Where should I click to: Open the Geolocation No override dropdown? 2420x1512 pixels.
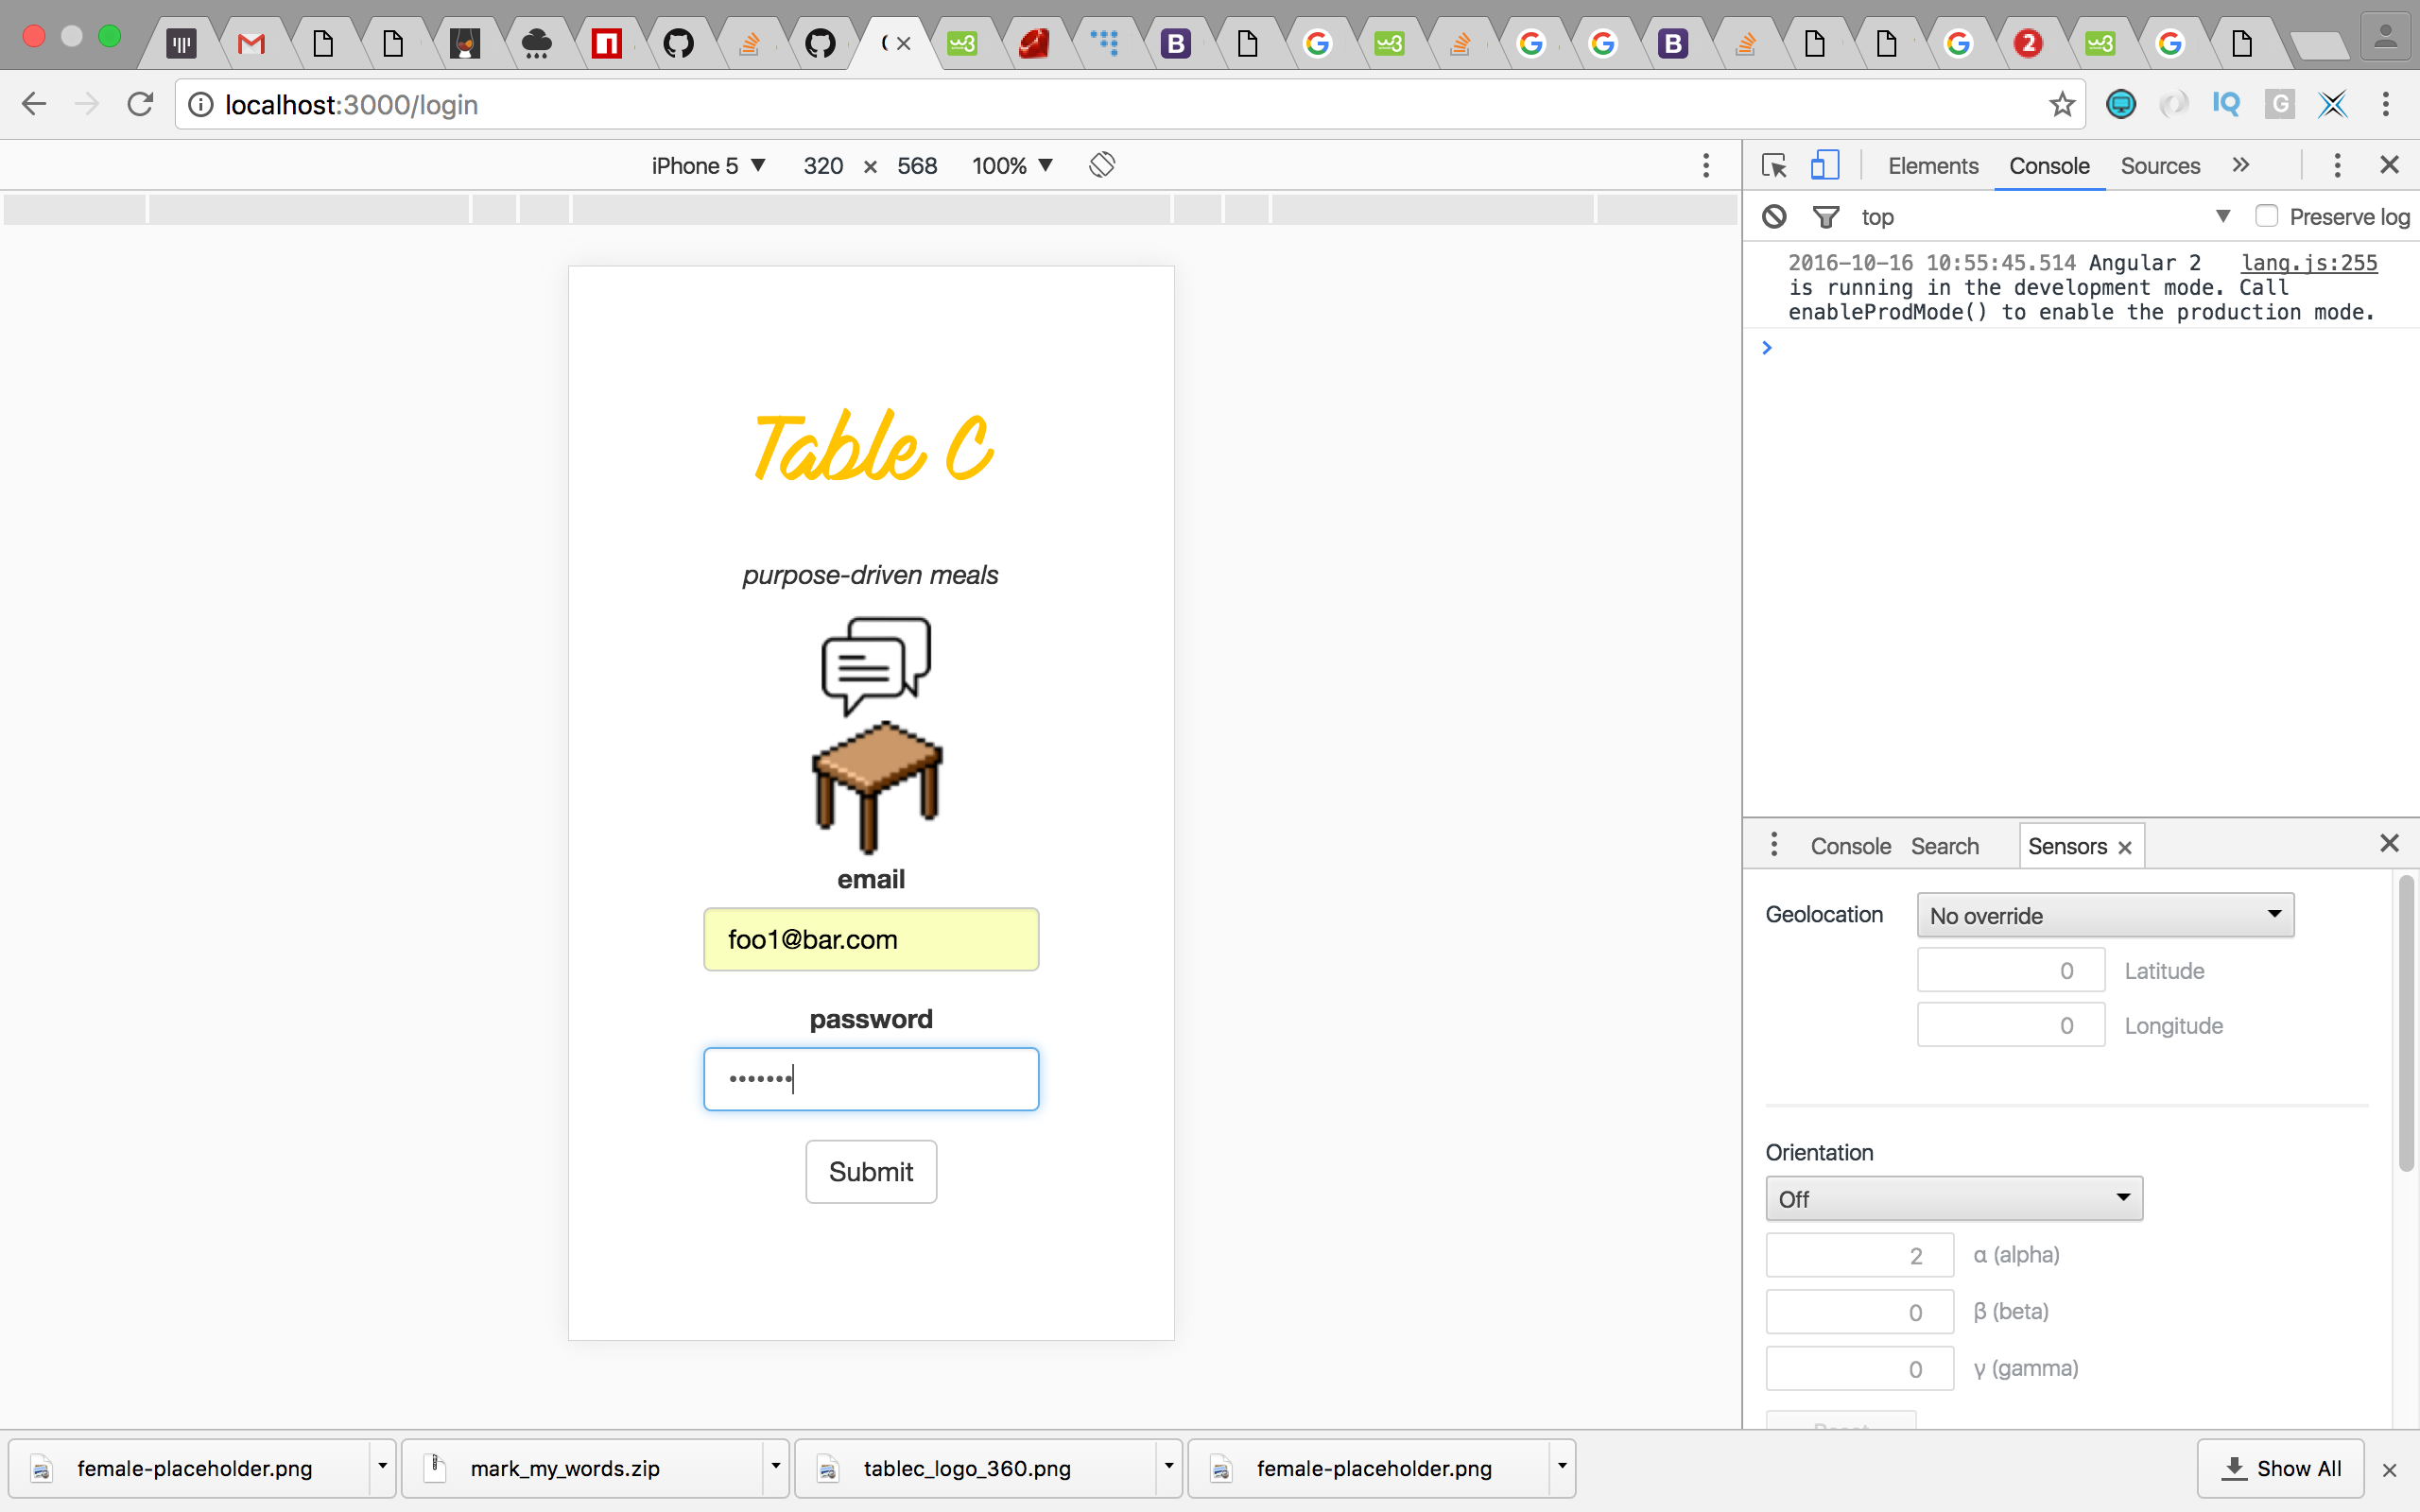[2104, 915]
